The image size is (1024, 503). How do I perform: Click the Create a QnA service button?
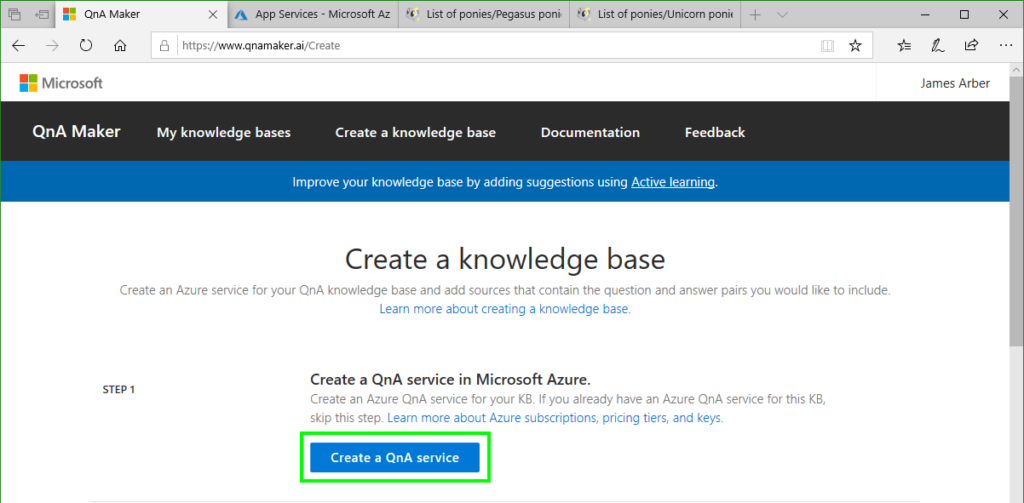(394, 458)
